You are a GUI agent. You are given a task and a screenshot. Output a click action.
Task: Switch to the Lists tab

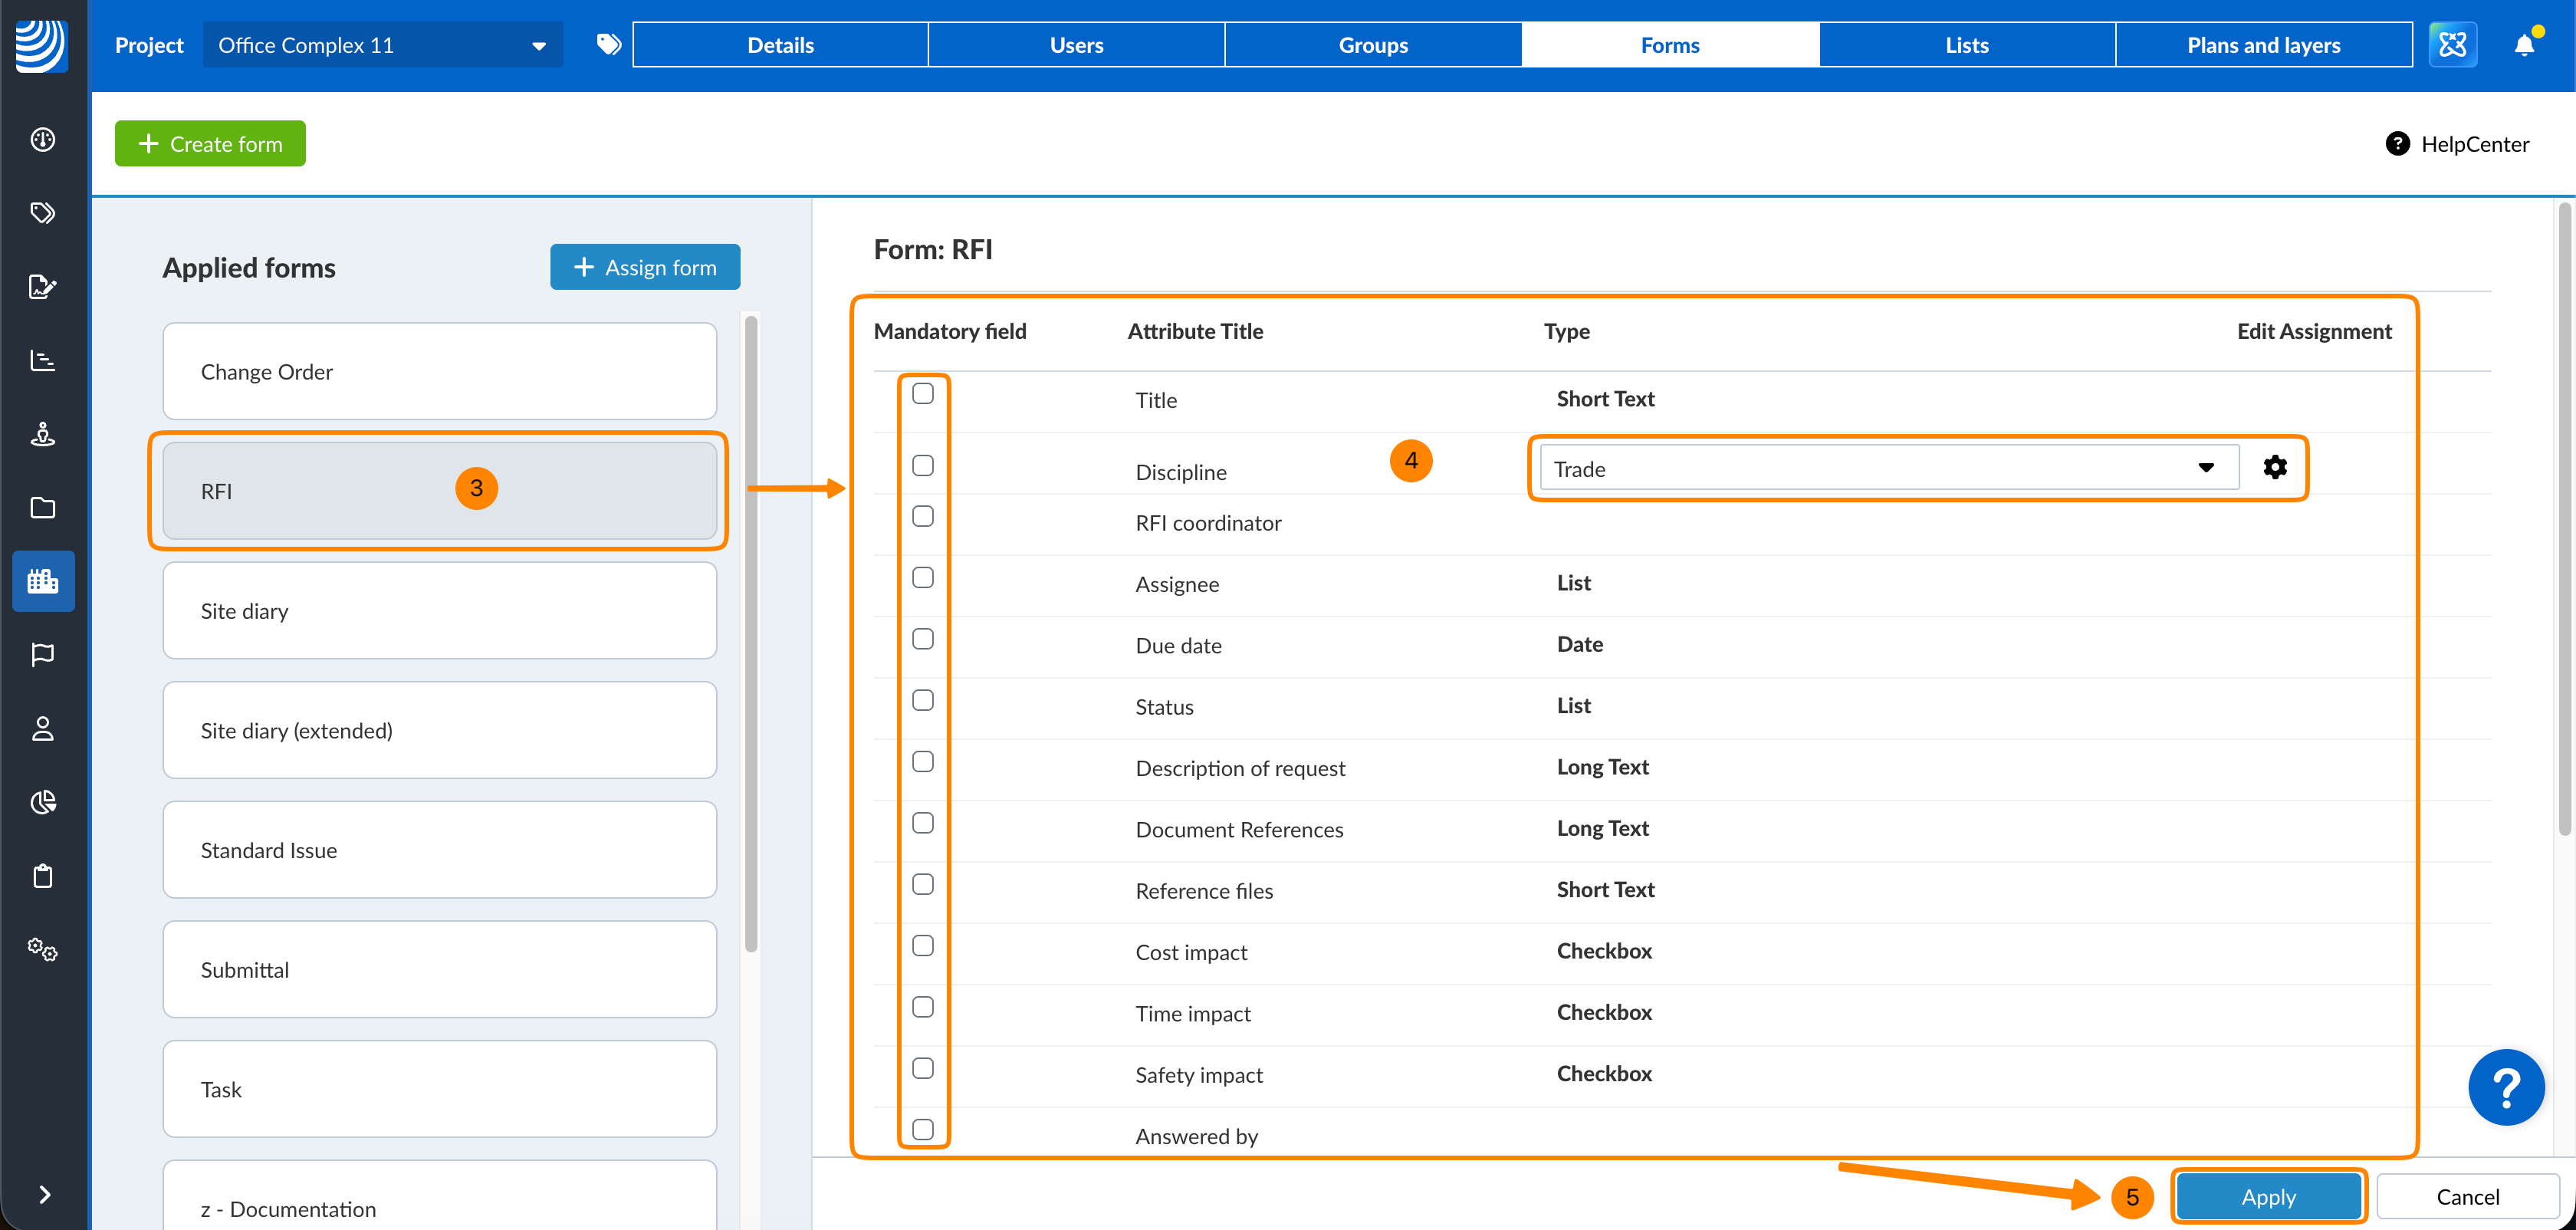tap(1966, 45)
